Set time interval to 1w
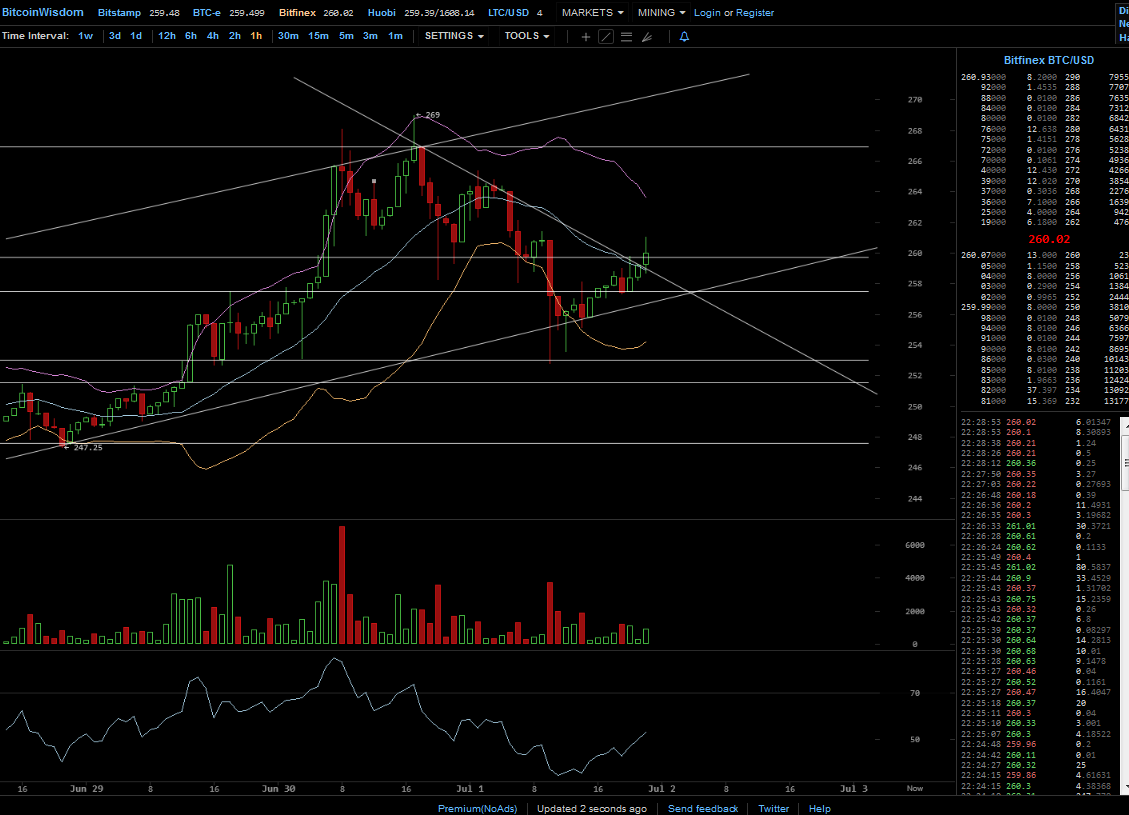The height and width of the screenshot is (815, 1129). pos(85,36)
